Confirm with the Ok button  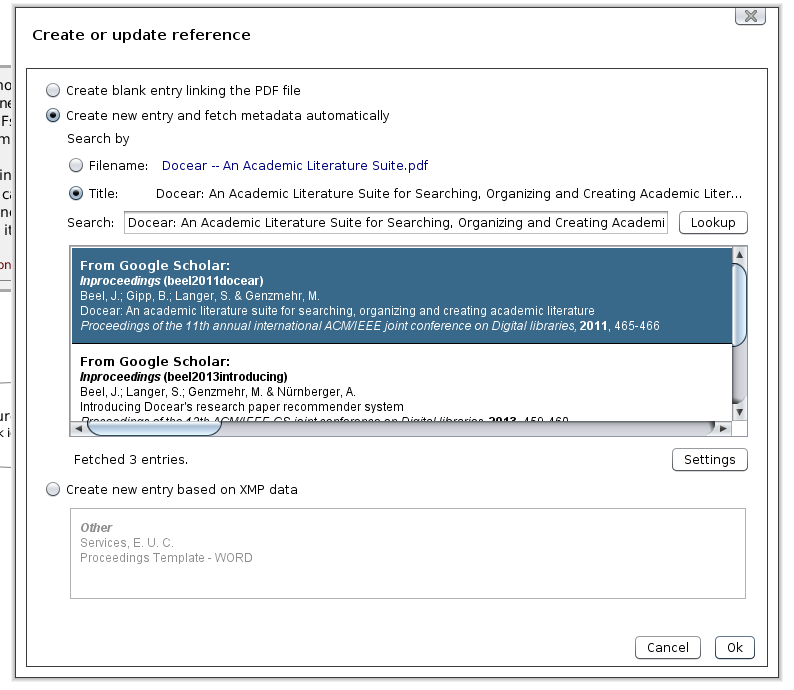[735, 647]
